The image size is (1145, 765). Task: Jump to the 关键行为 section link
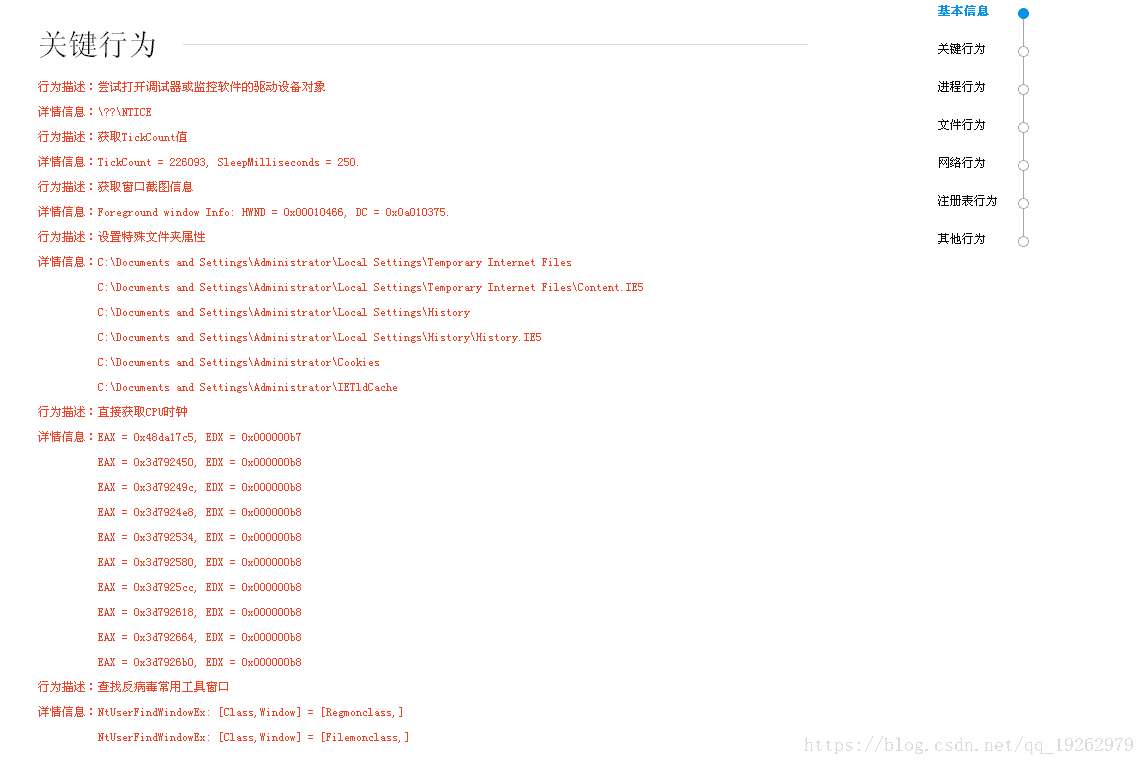point(961,49)
